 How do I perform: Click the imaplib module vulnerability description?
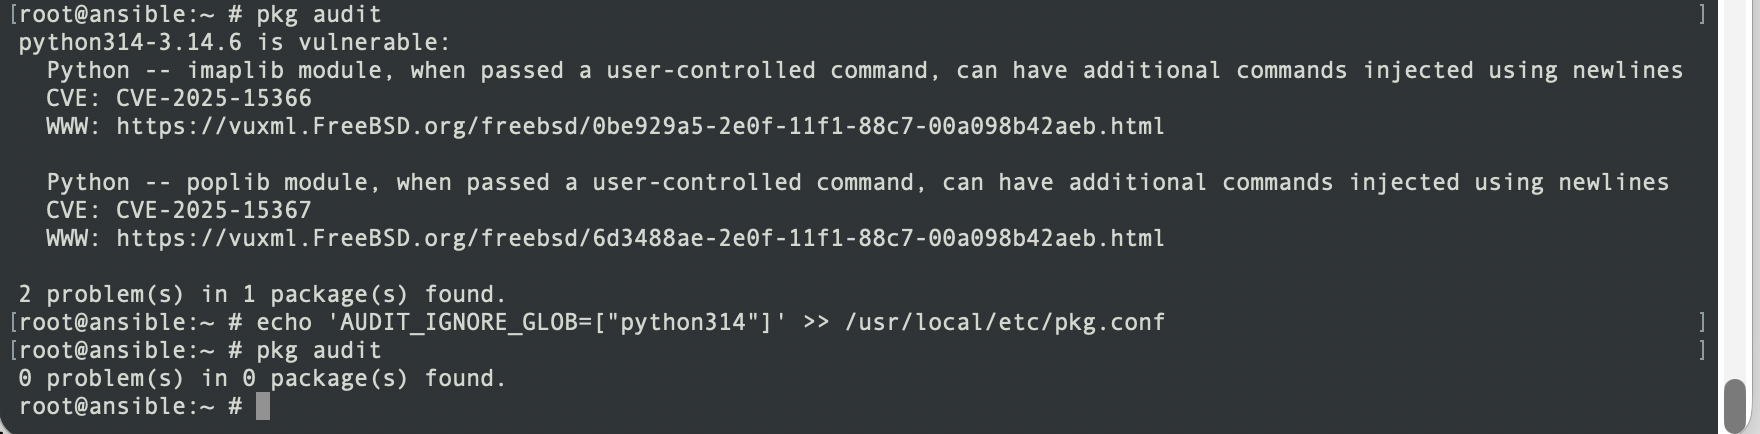click(865, 70)
